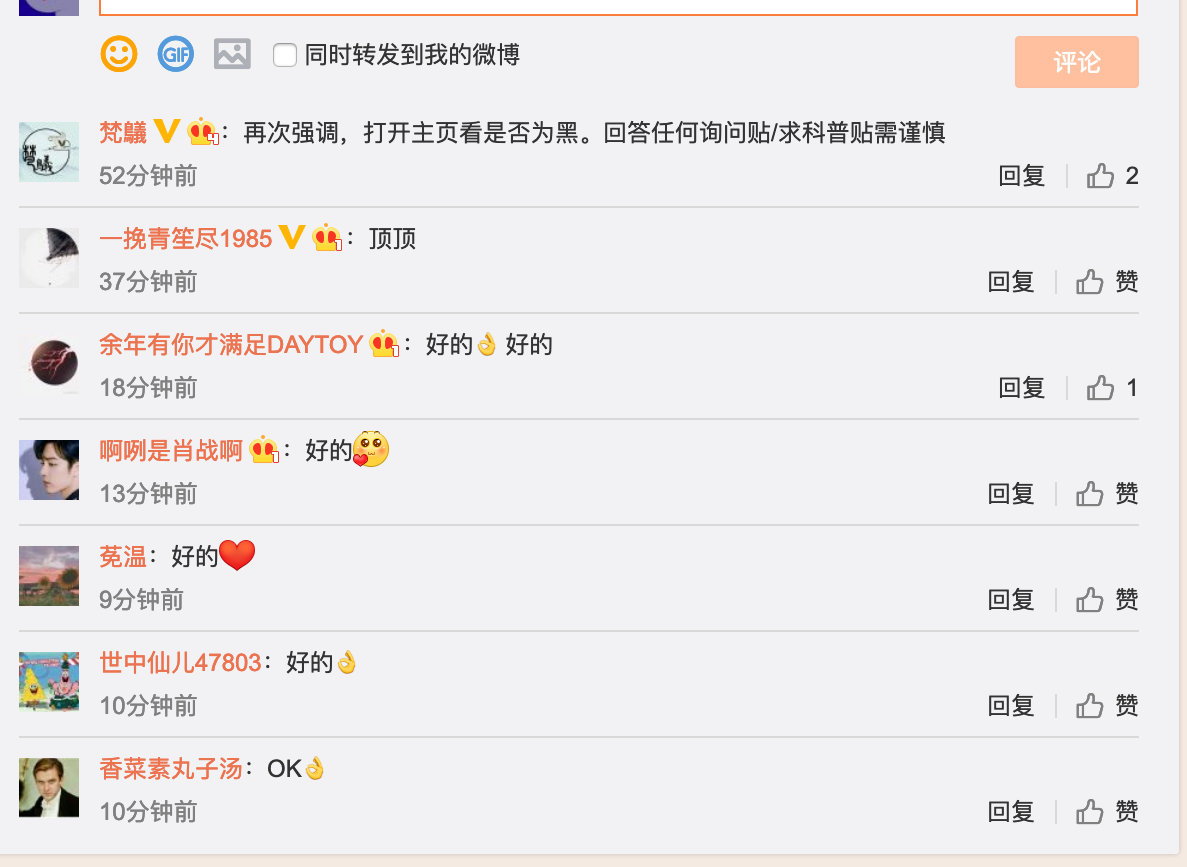The height and width of the screenshot is (867, 1187).
Task: Click the image upload icon
Action: tap(232, 55)
